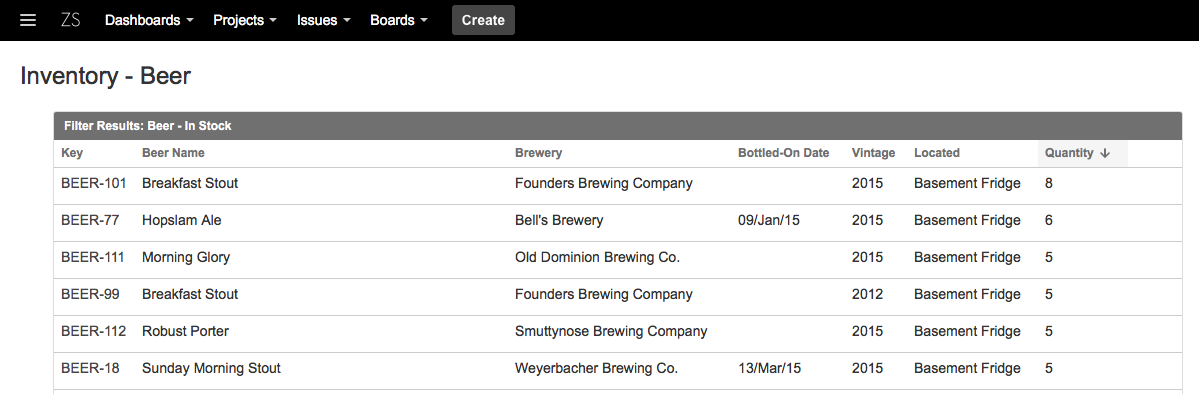The width and height of the screenshot is (1199, 394).
Task: Open the Hopslam Ale issue link
Action: [182, 220]
